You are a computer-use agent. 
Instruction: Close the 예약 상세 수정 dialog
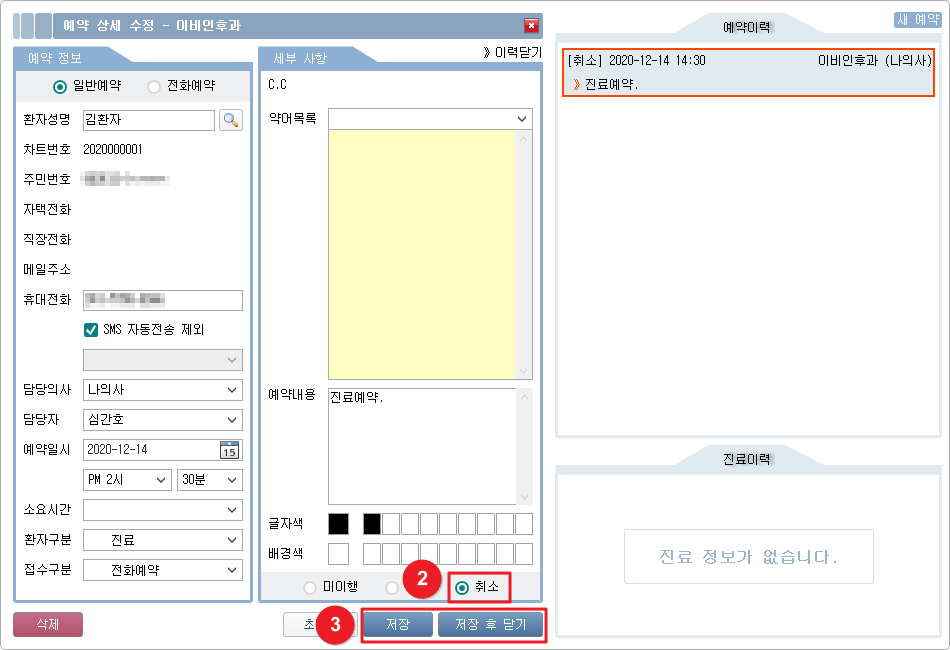(x=531, y=26)
